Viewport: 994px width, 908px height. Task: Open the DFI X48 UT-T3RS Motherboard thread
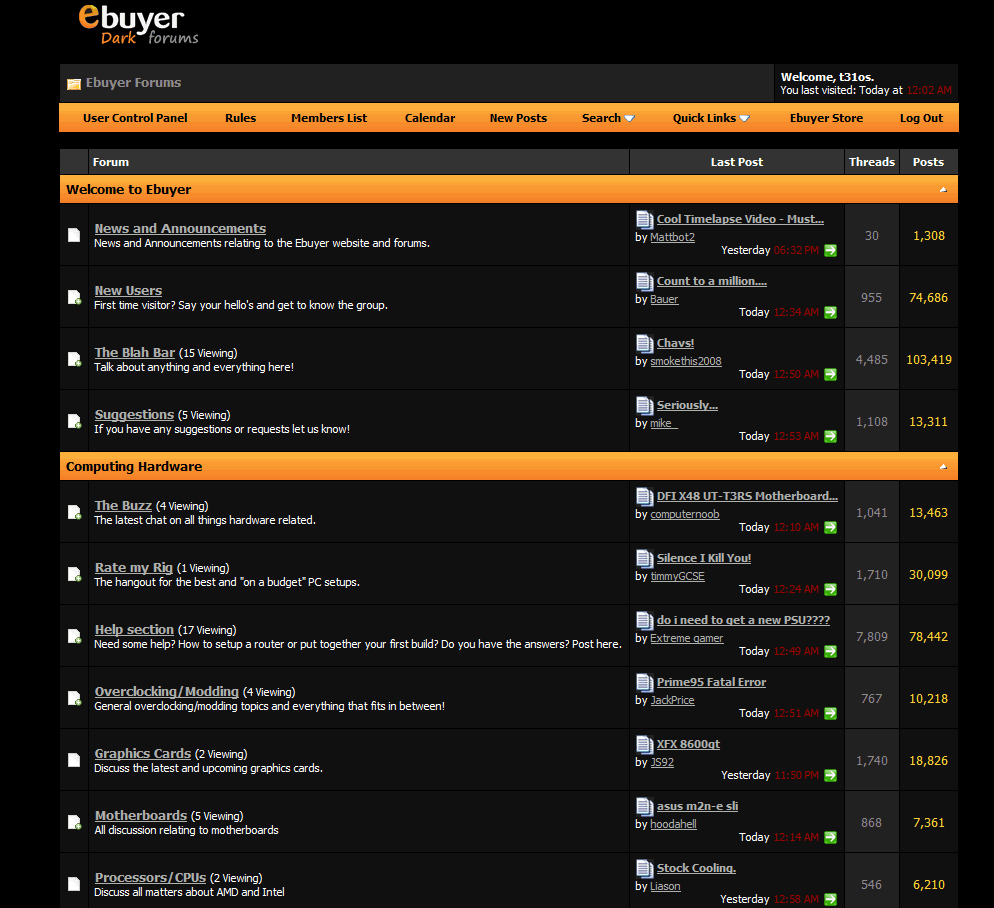(x=747, y=496)
